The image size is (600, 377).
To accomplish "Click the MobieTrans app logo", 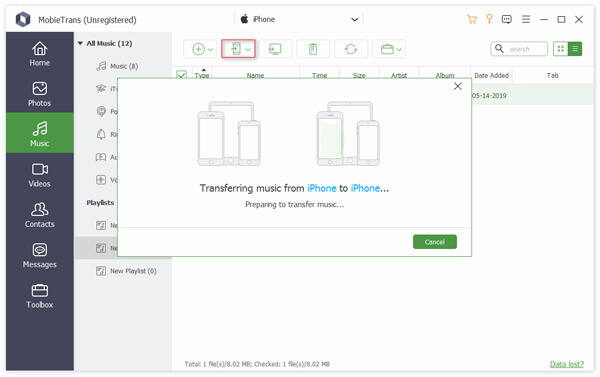I will click(x=23, y=19).
